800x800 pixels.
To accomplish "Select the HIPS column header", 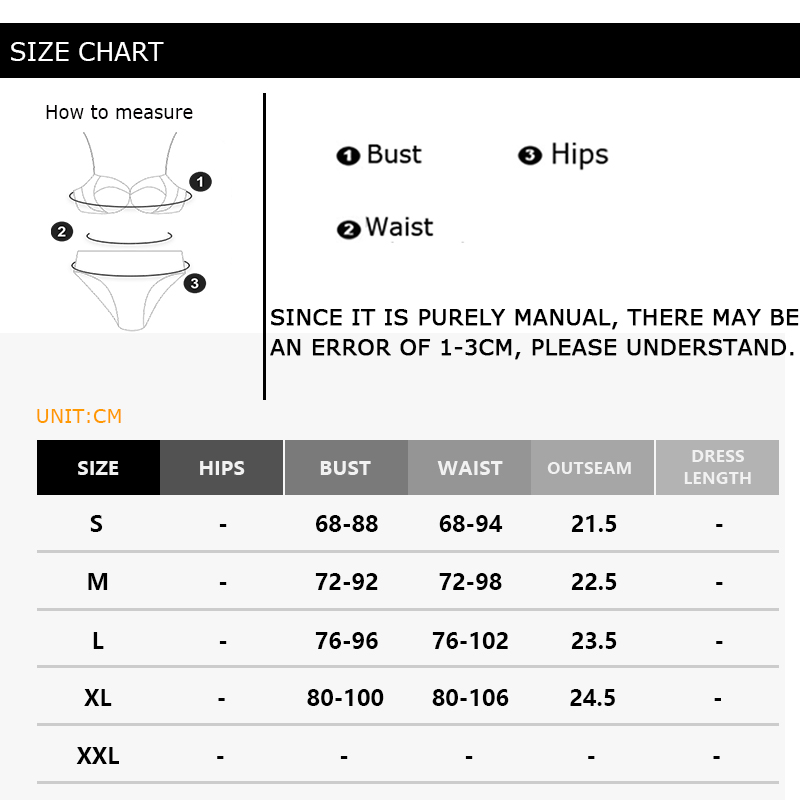I will 222,468.
